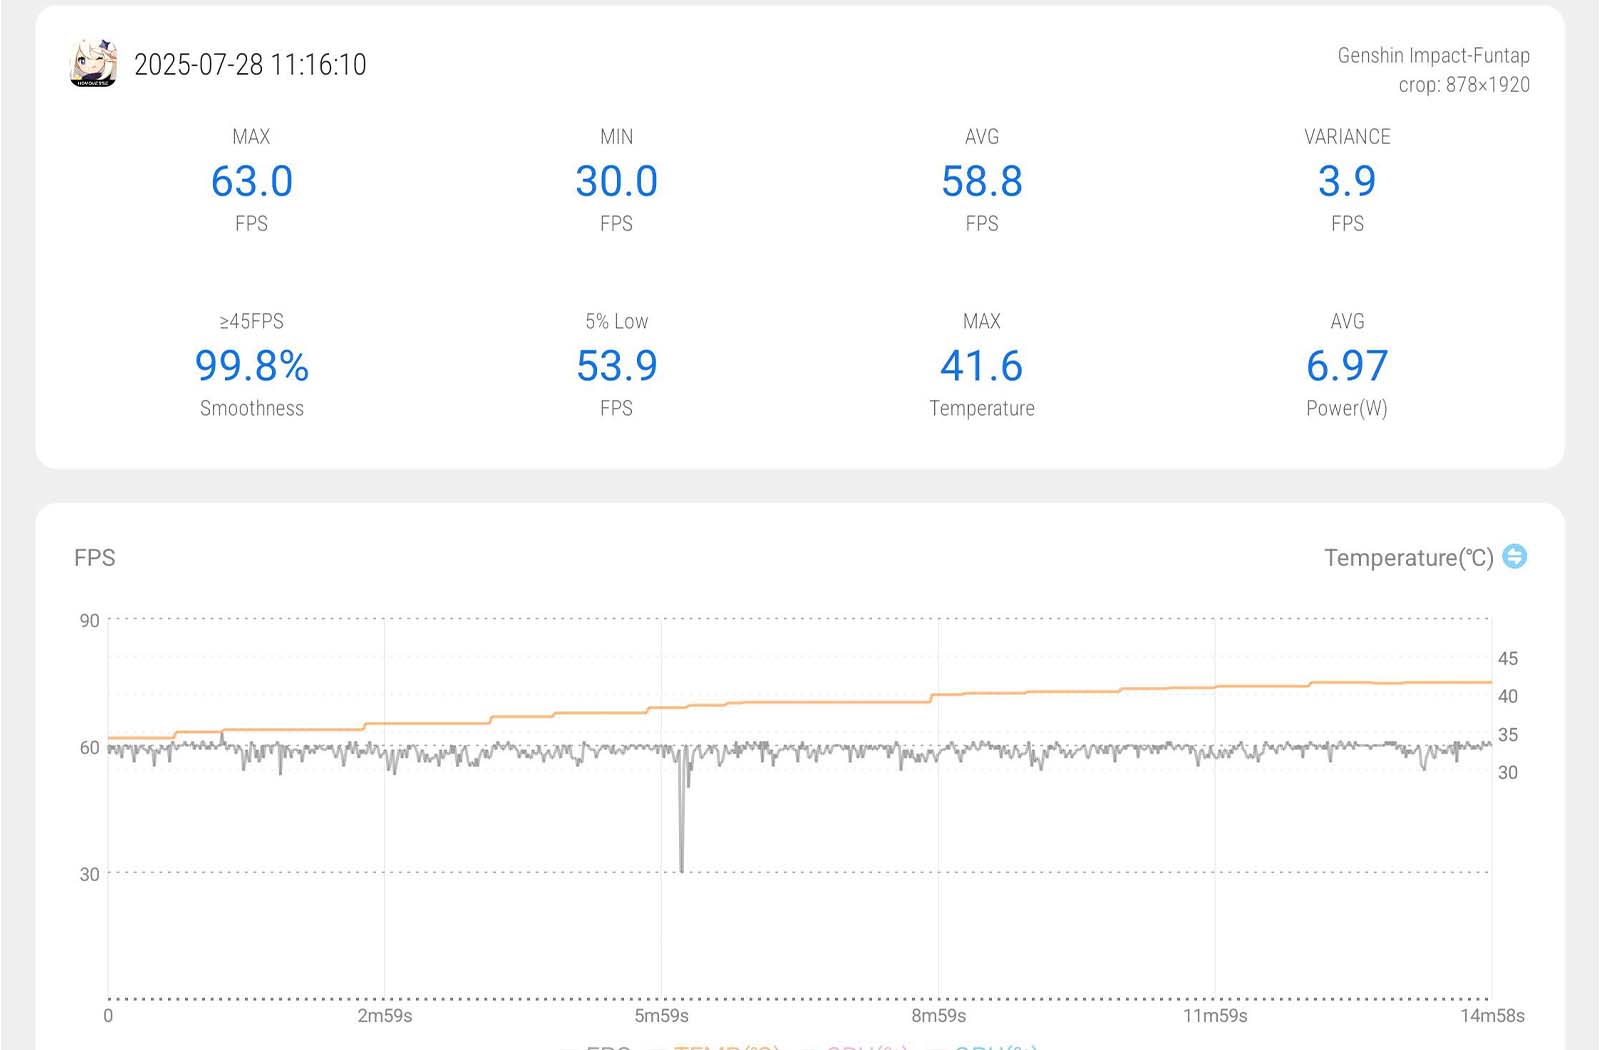Select the MAX 63.0 FPS stat
1600x1050 pixels.
(252, 181)
